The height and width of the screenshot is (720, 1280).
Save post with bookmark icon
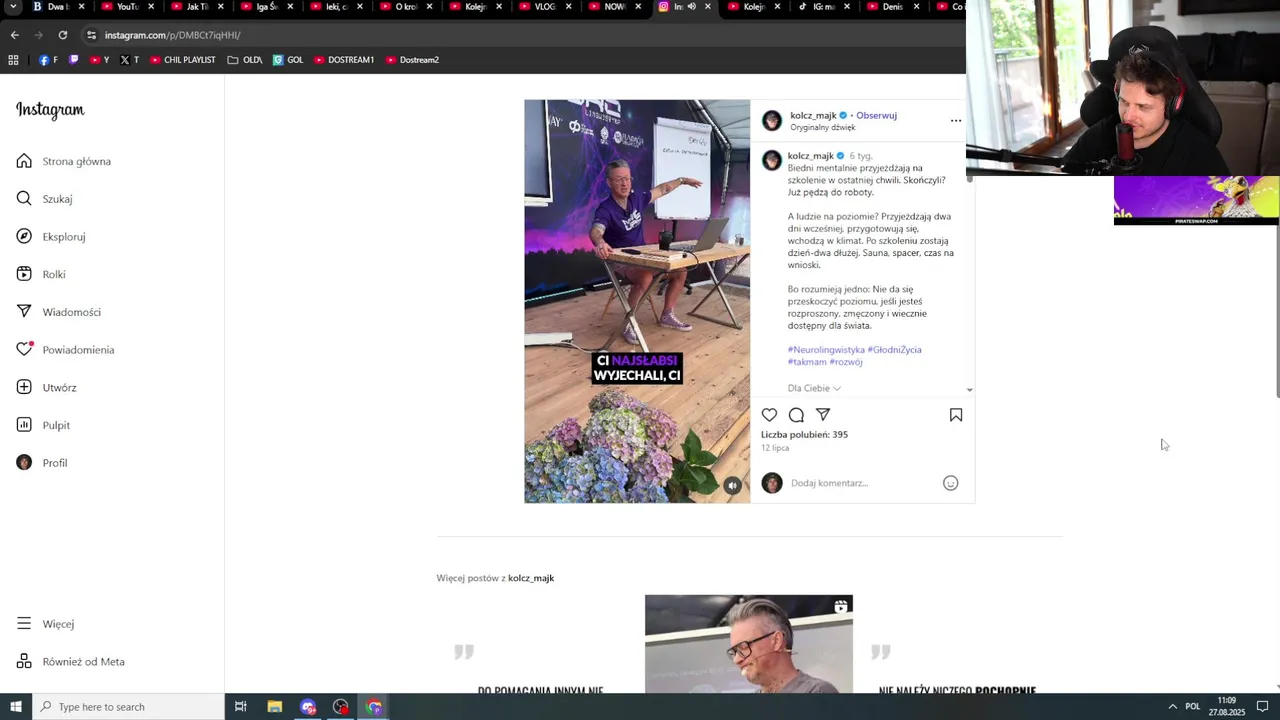pyautogui.click(x=956, y=415)
